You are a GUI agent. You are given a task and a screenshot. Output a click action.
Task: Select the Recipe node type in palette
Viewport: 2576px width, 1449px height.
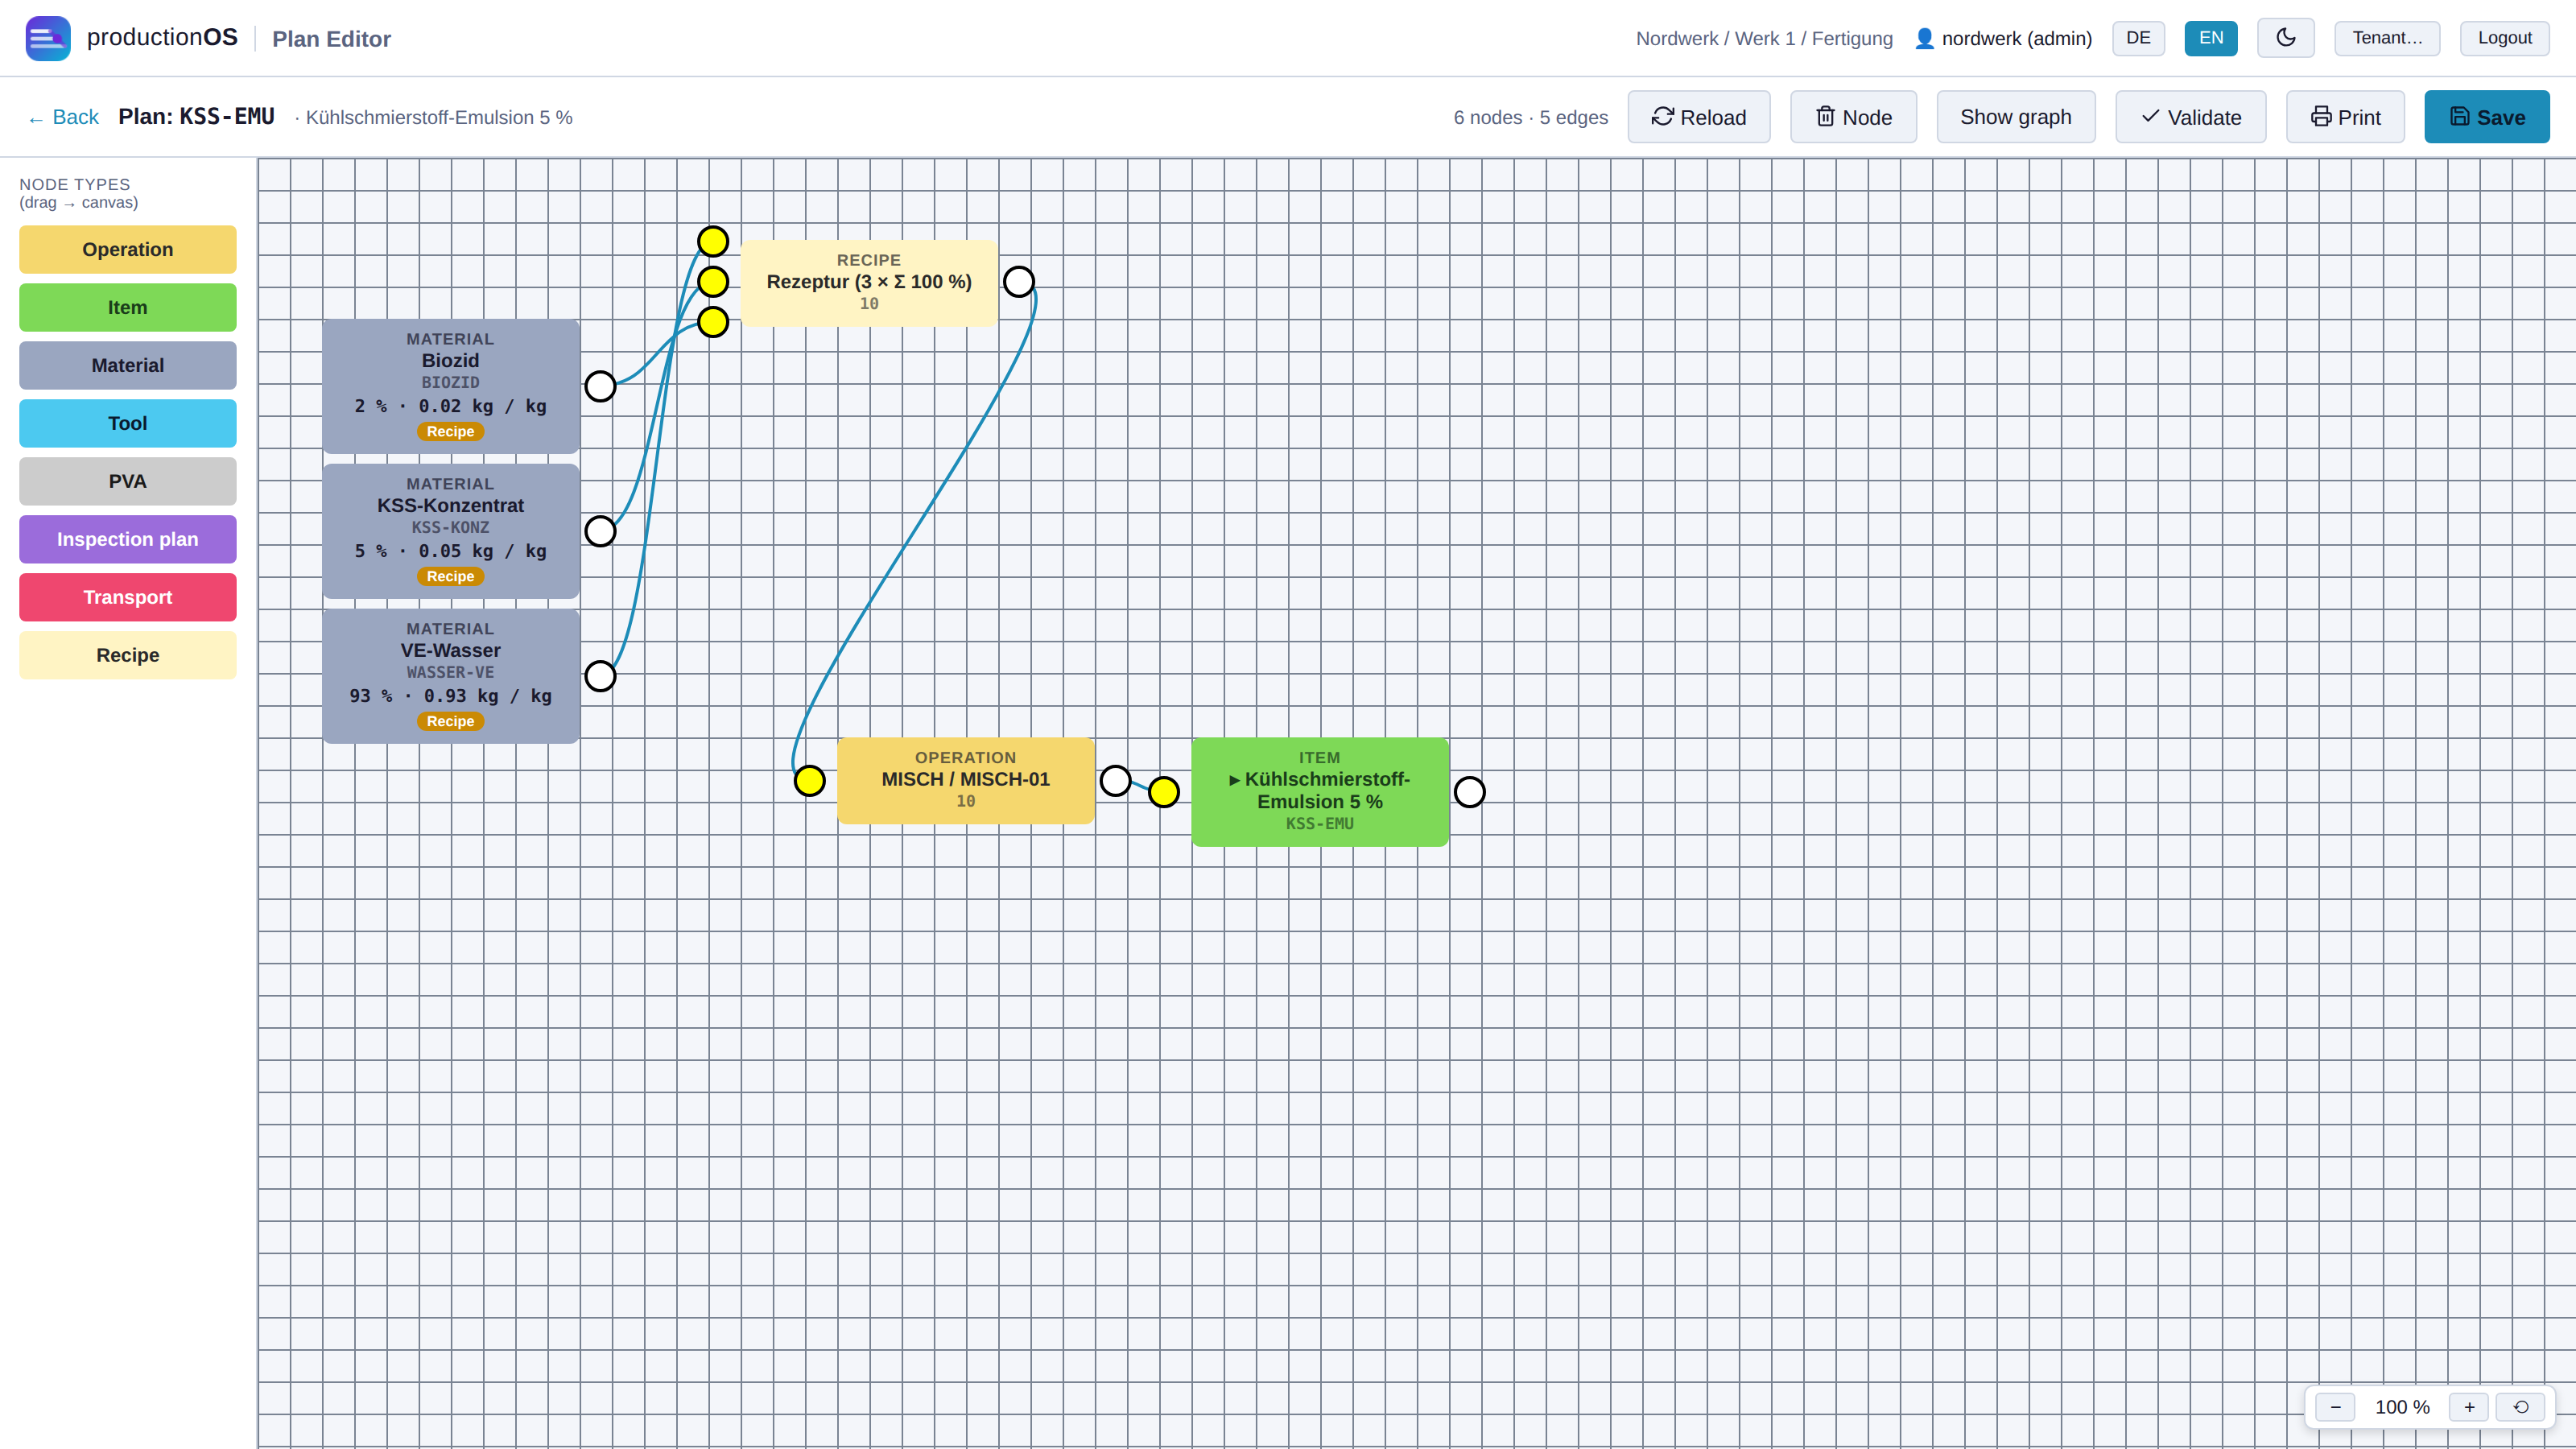point(128,655)
